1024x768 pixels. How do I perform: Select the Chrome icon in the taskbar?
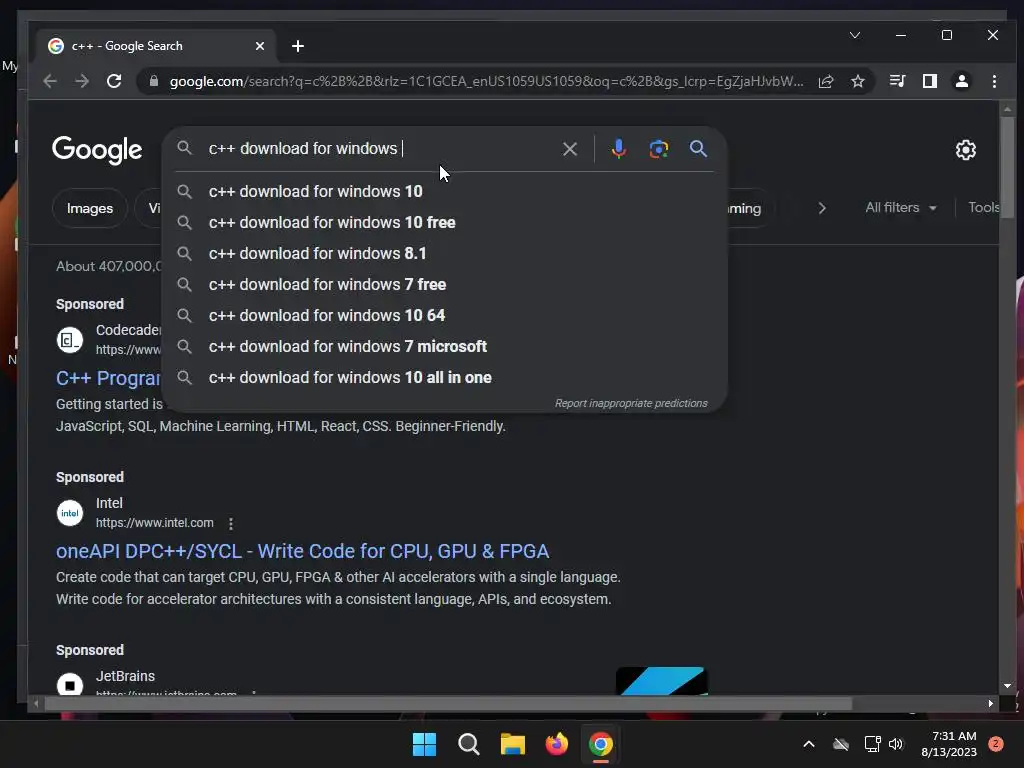click(601, 744)
